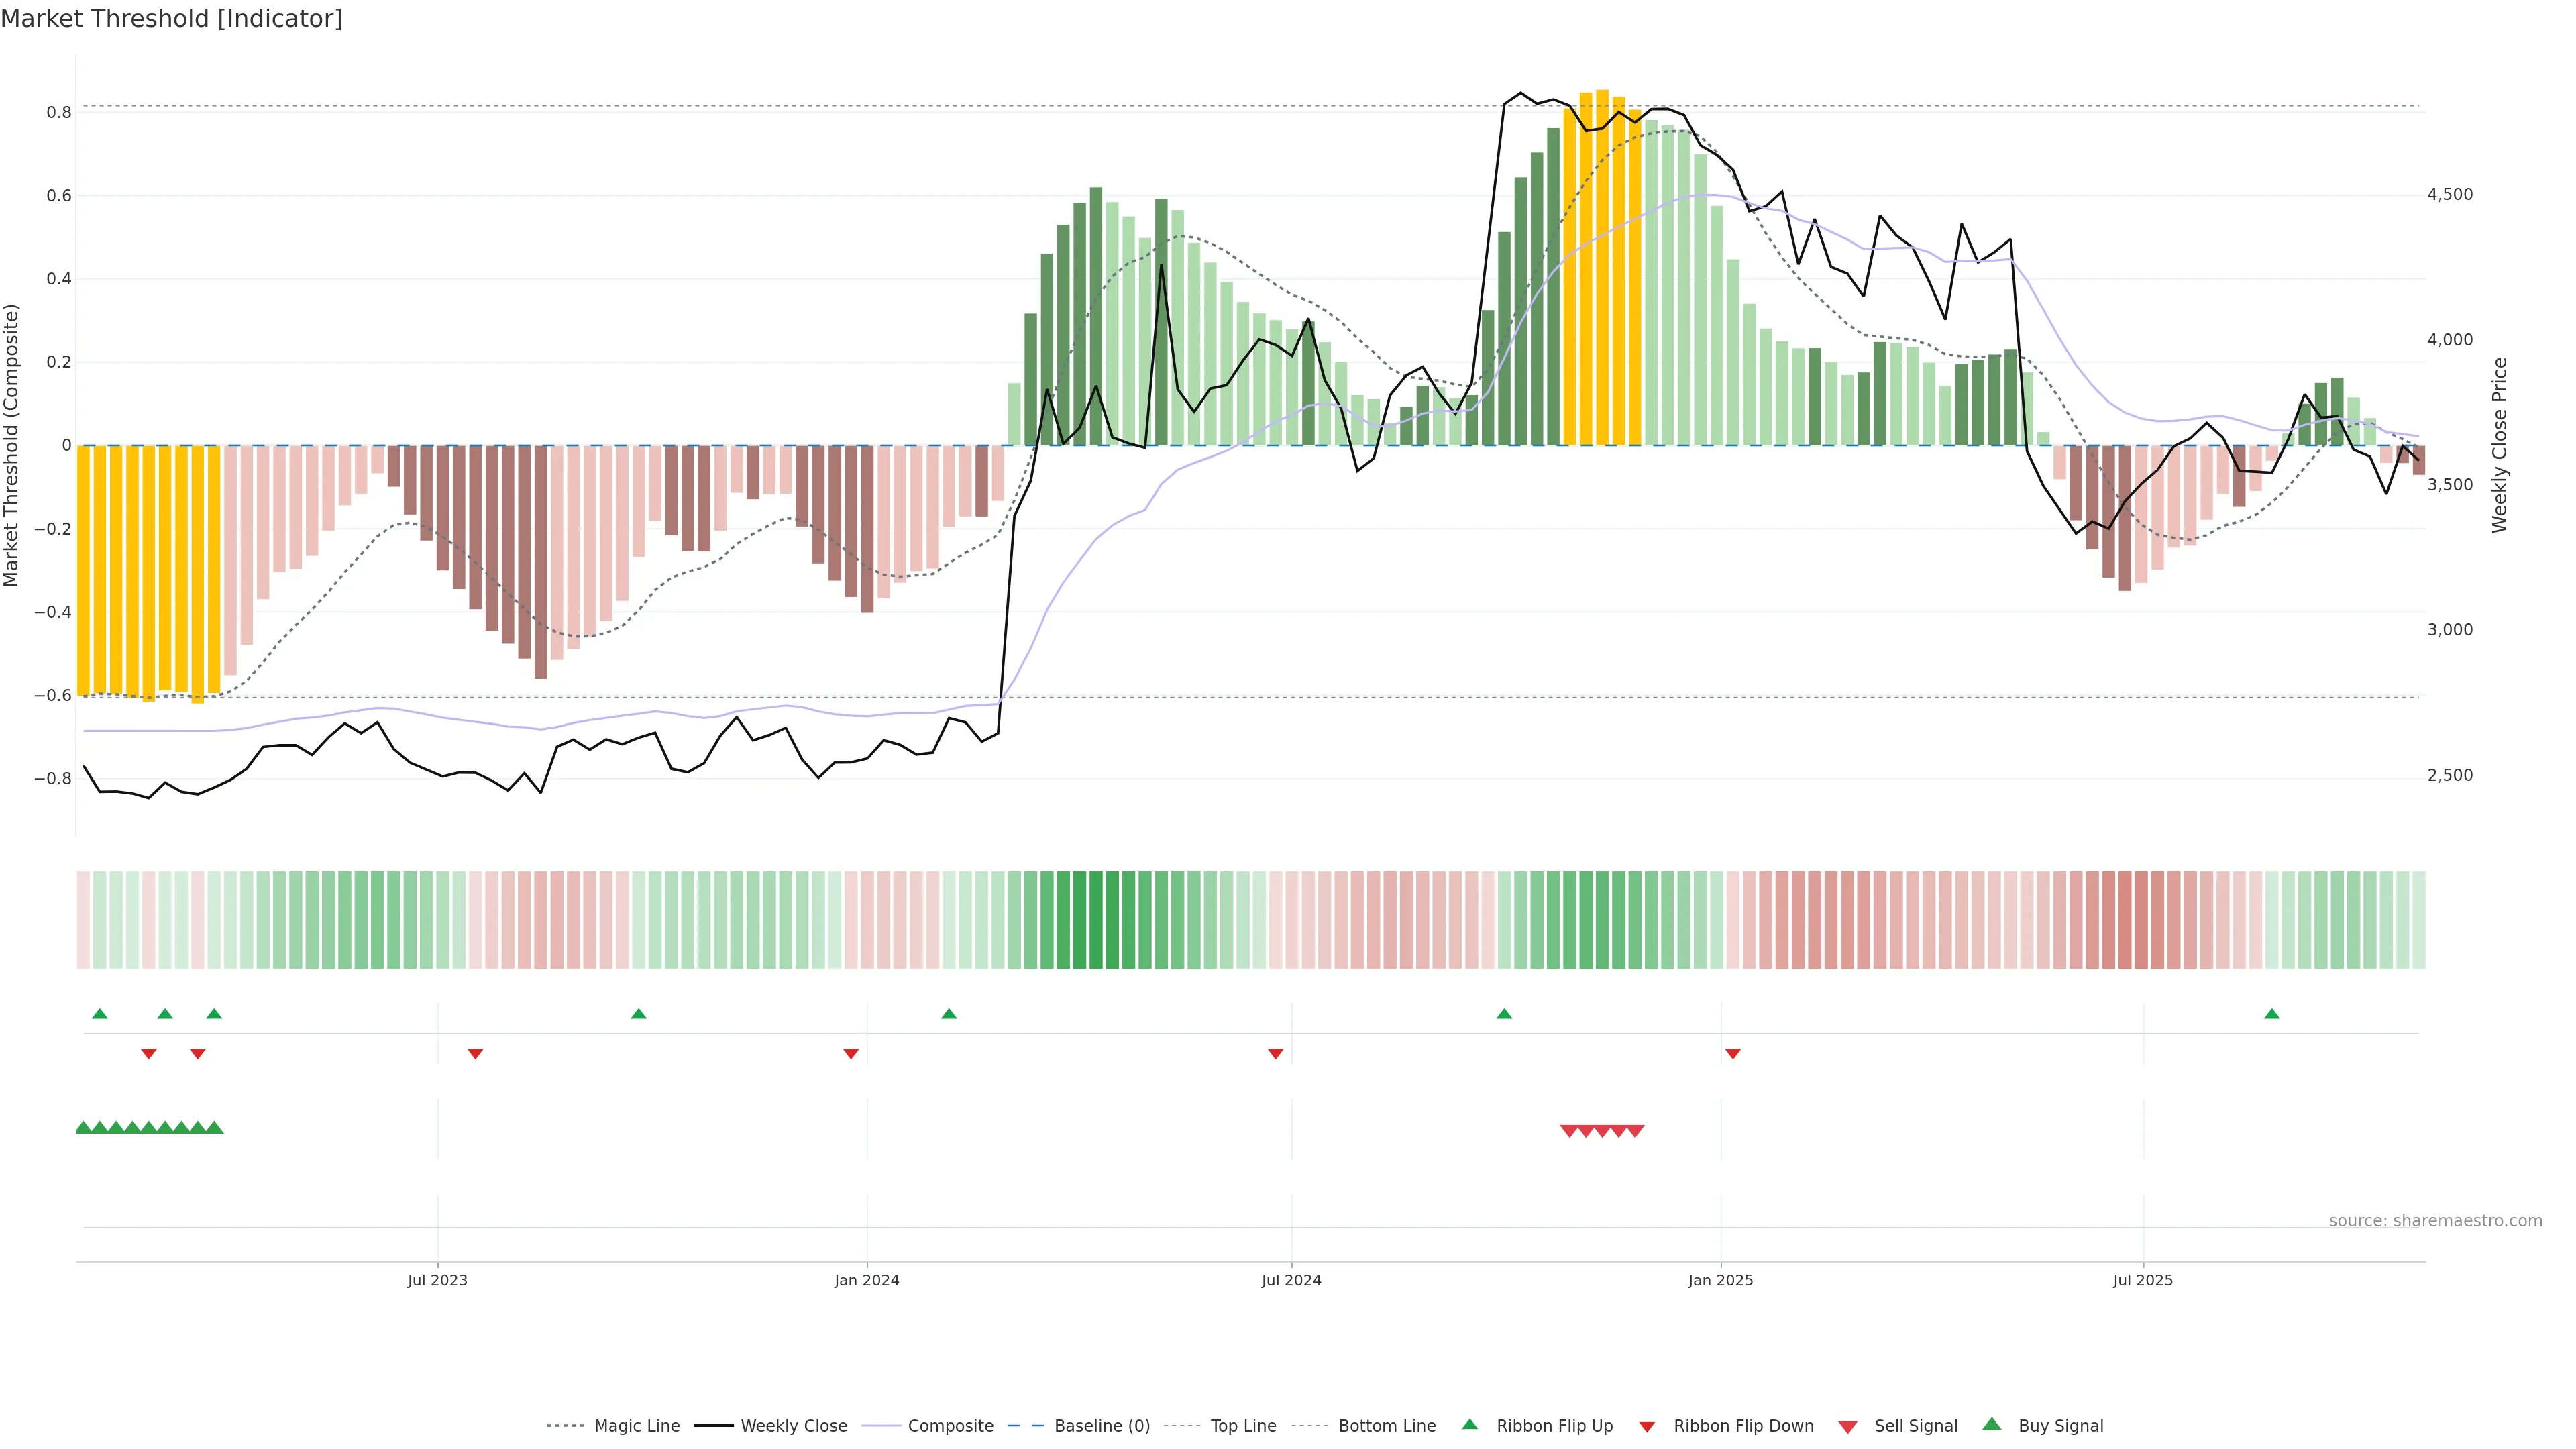Viewport: 2576px width, 1449px height.
Task: Click the Sell Signal legend red triangle
Action: (x=1848, y=1427)
